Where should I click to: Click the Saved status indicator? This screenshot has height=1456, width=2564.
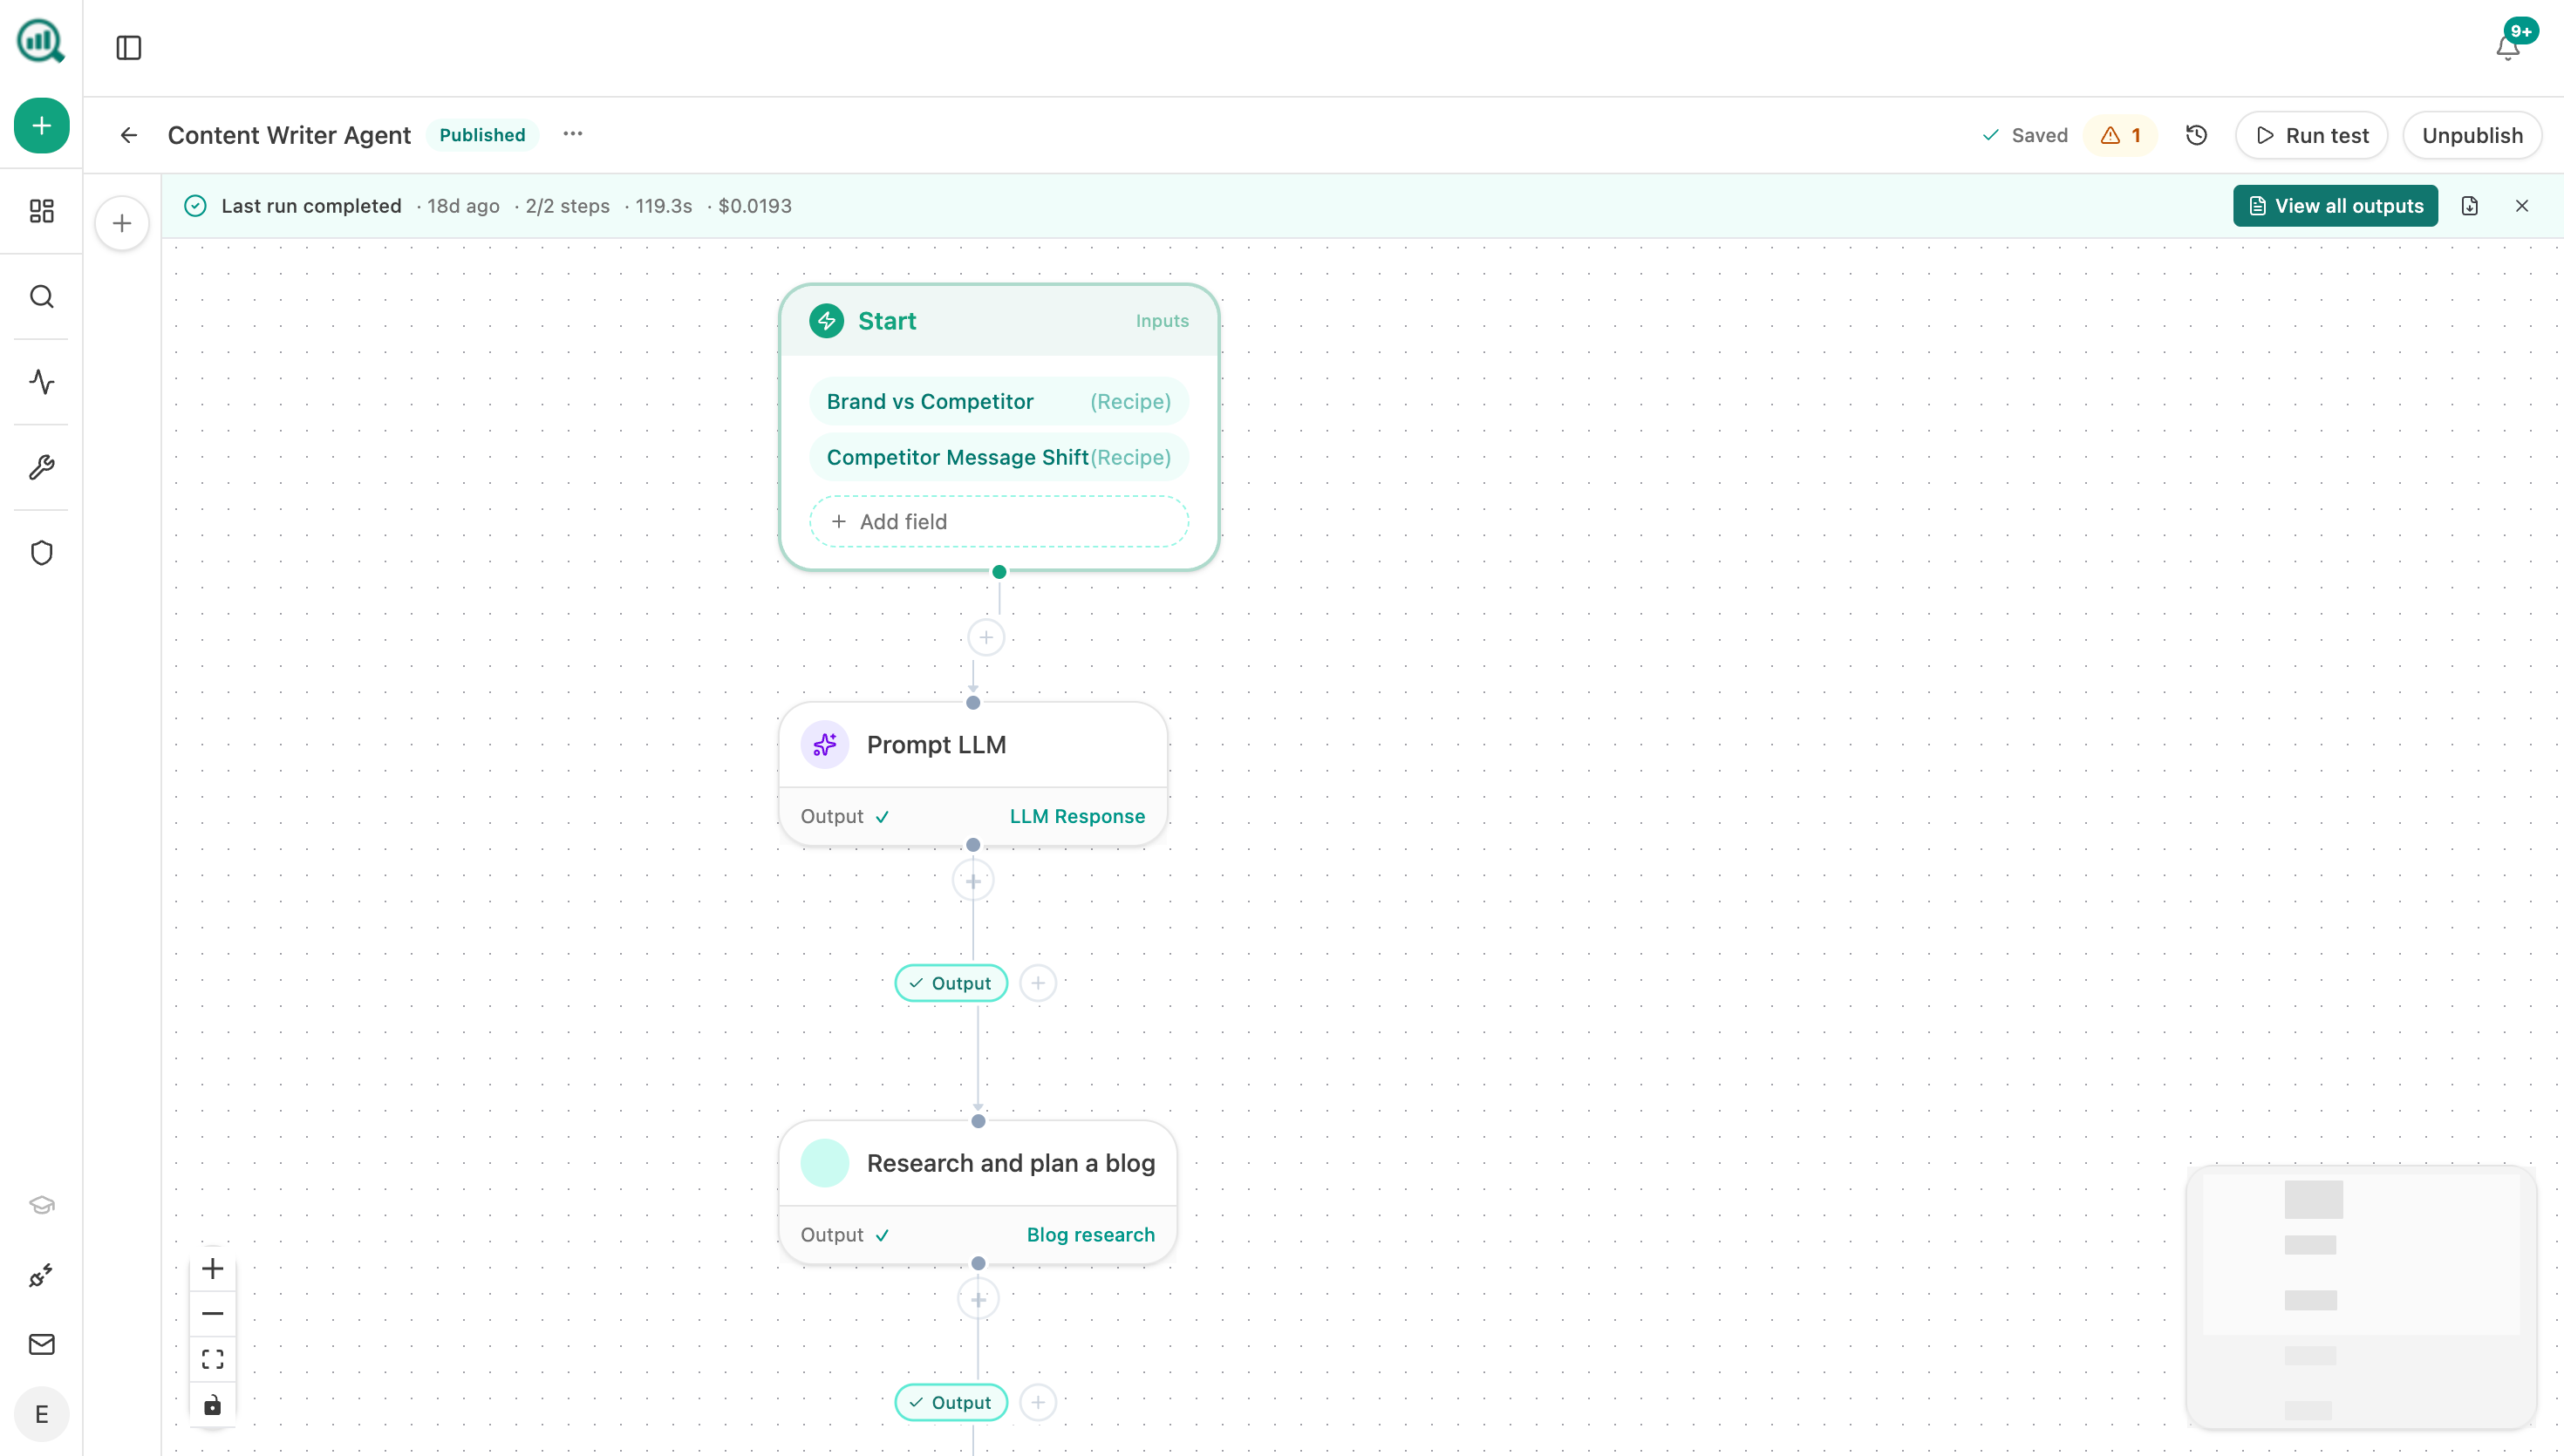coord(2024,135)
